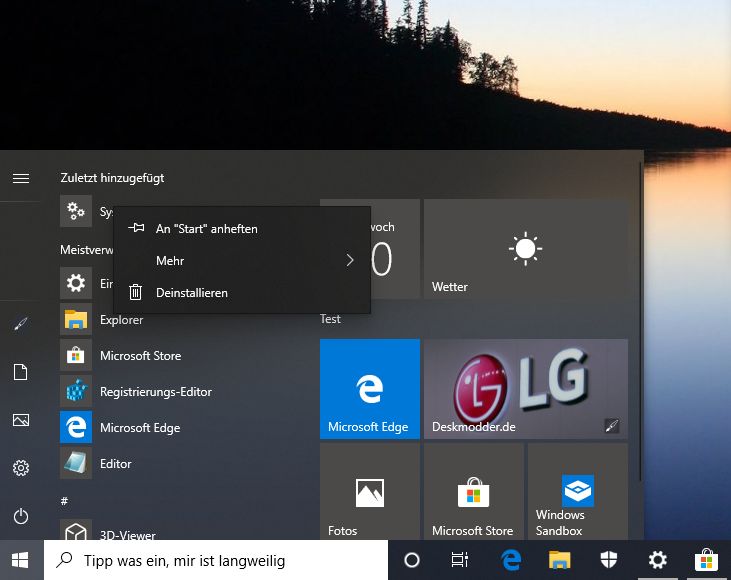731x580 pixels.
Task: Click the "Editor" label in app list
Action: tap(116, 463)
